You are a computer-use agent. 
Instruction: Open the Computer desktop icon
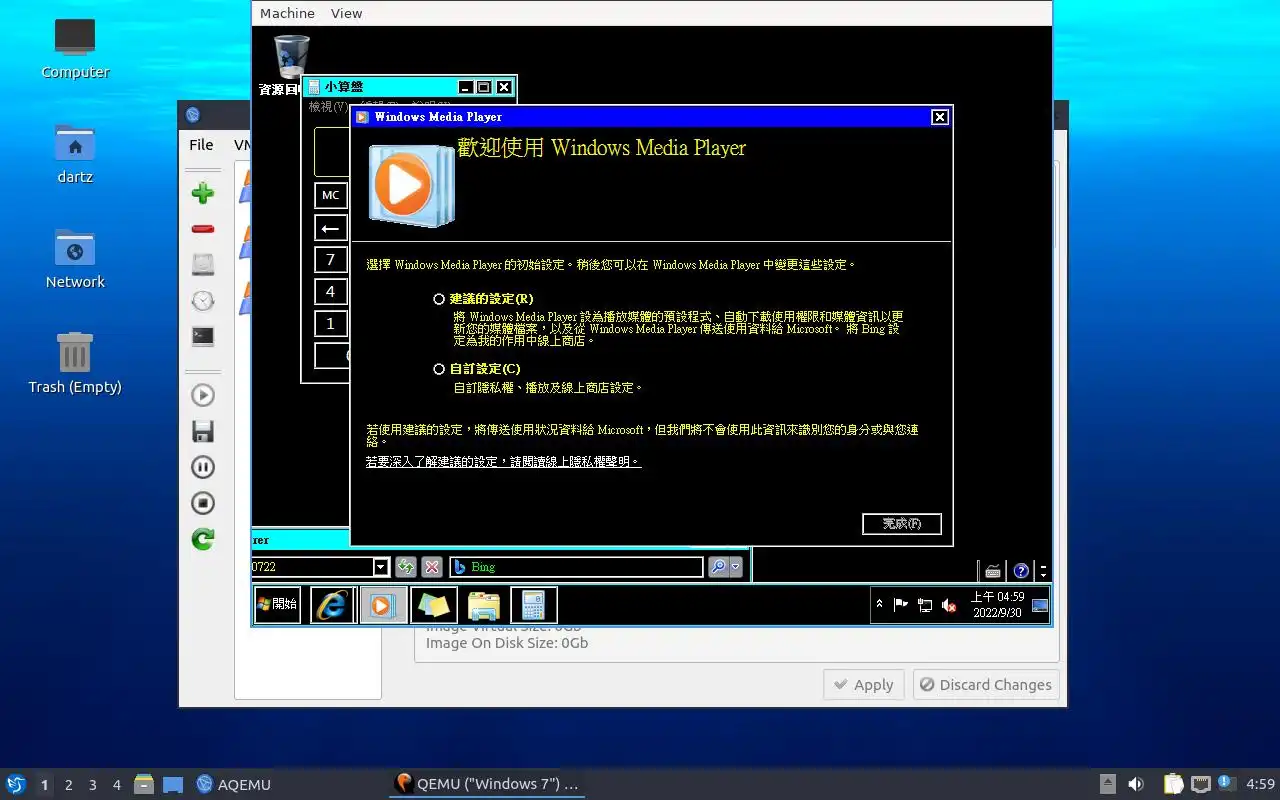click(x=75, y=49)
